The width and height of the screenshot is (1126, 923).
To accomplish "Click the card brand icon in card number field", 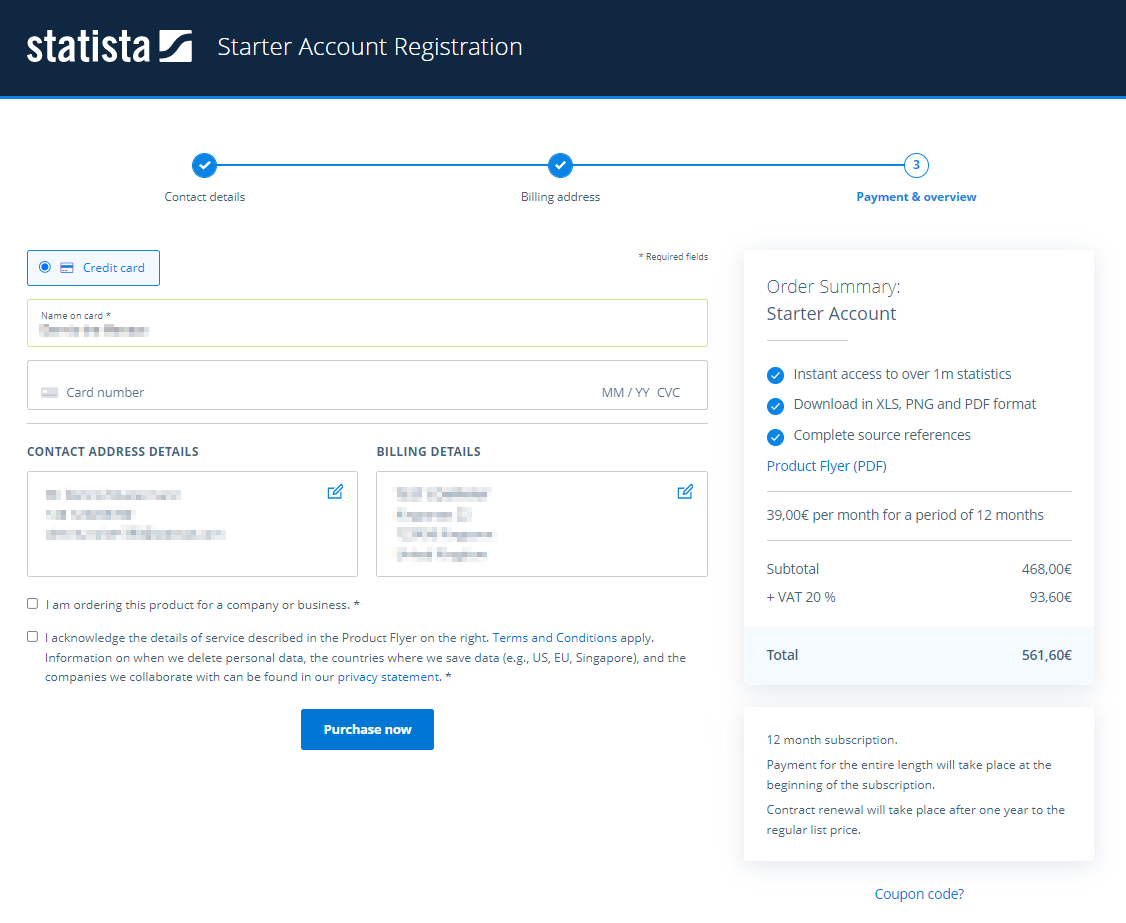I will pos(50,393).
